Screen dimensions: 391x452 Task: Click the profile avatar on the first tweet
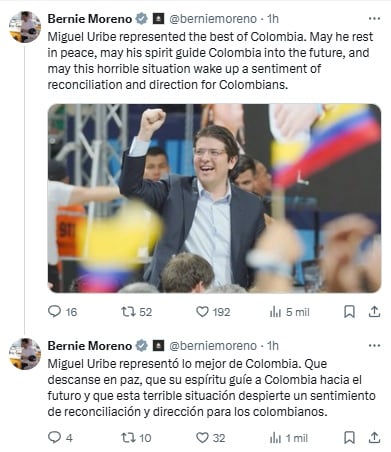pos(25,27)
